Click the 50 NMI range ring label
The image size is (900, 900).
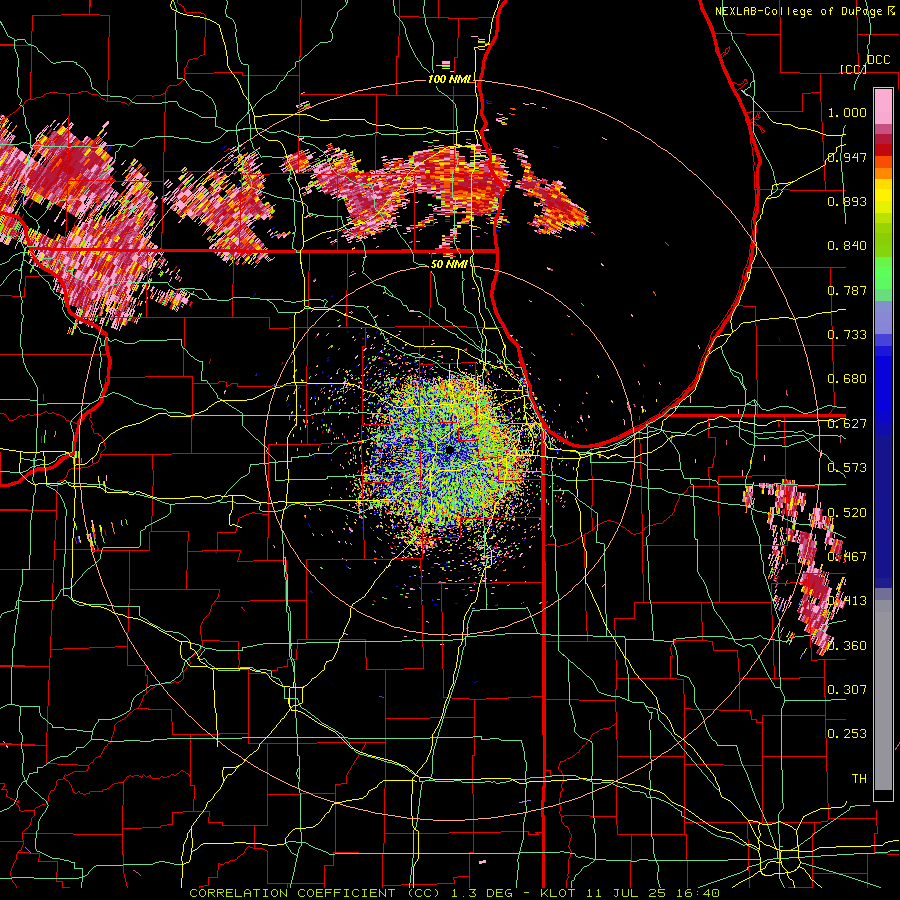[449, 264]
